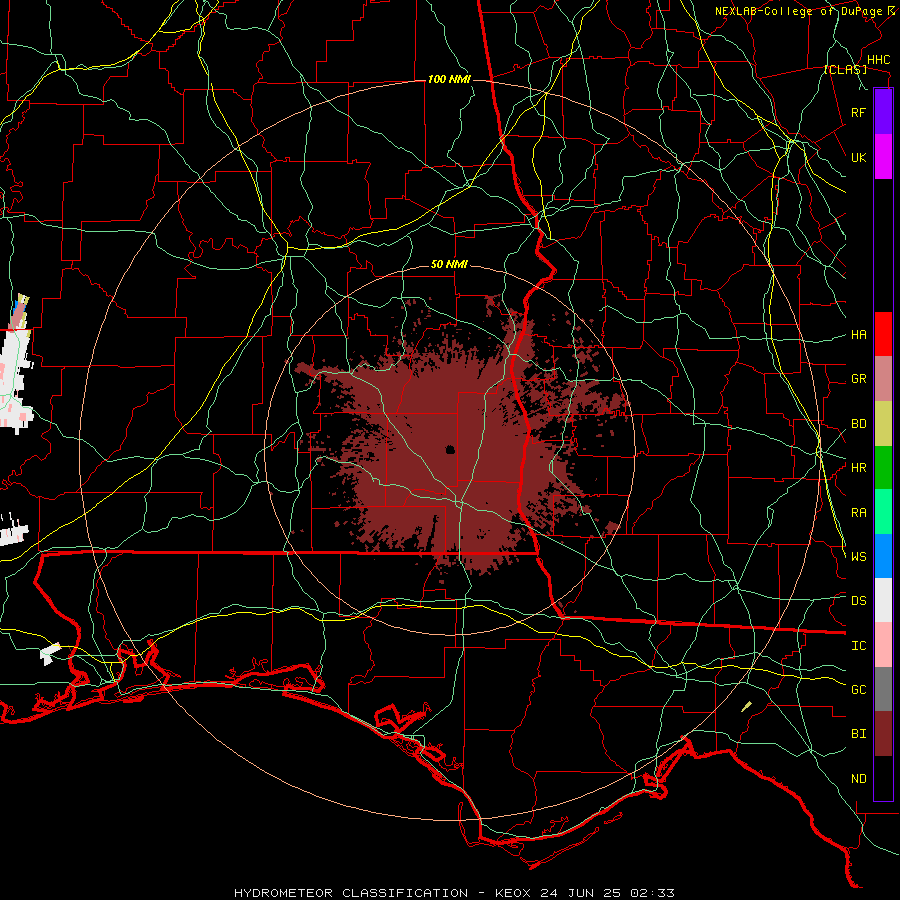Click the HA red legend color swatch
The image size is (900, 900).
[883, 334]
